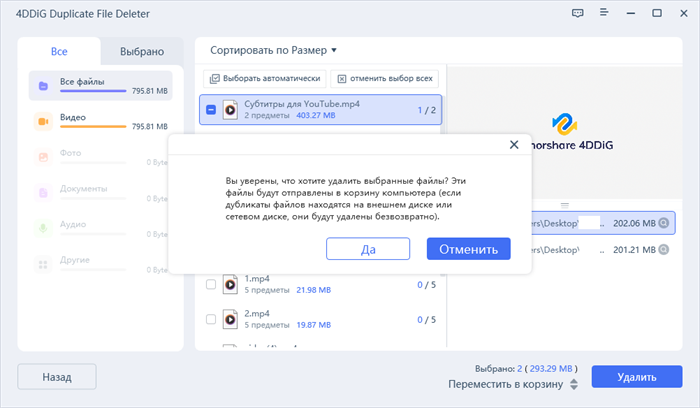Select the 201.21 MB file row
The height and width of the screenshot is (408, 700).
(x=603, y=250)
